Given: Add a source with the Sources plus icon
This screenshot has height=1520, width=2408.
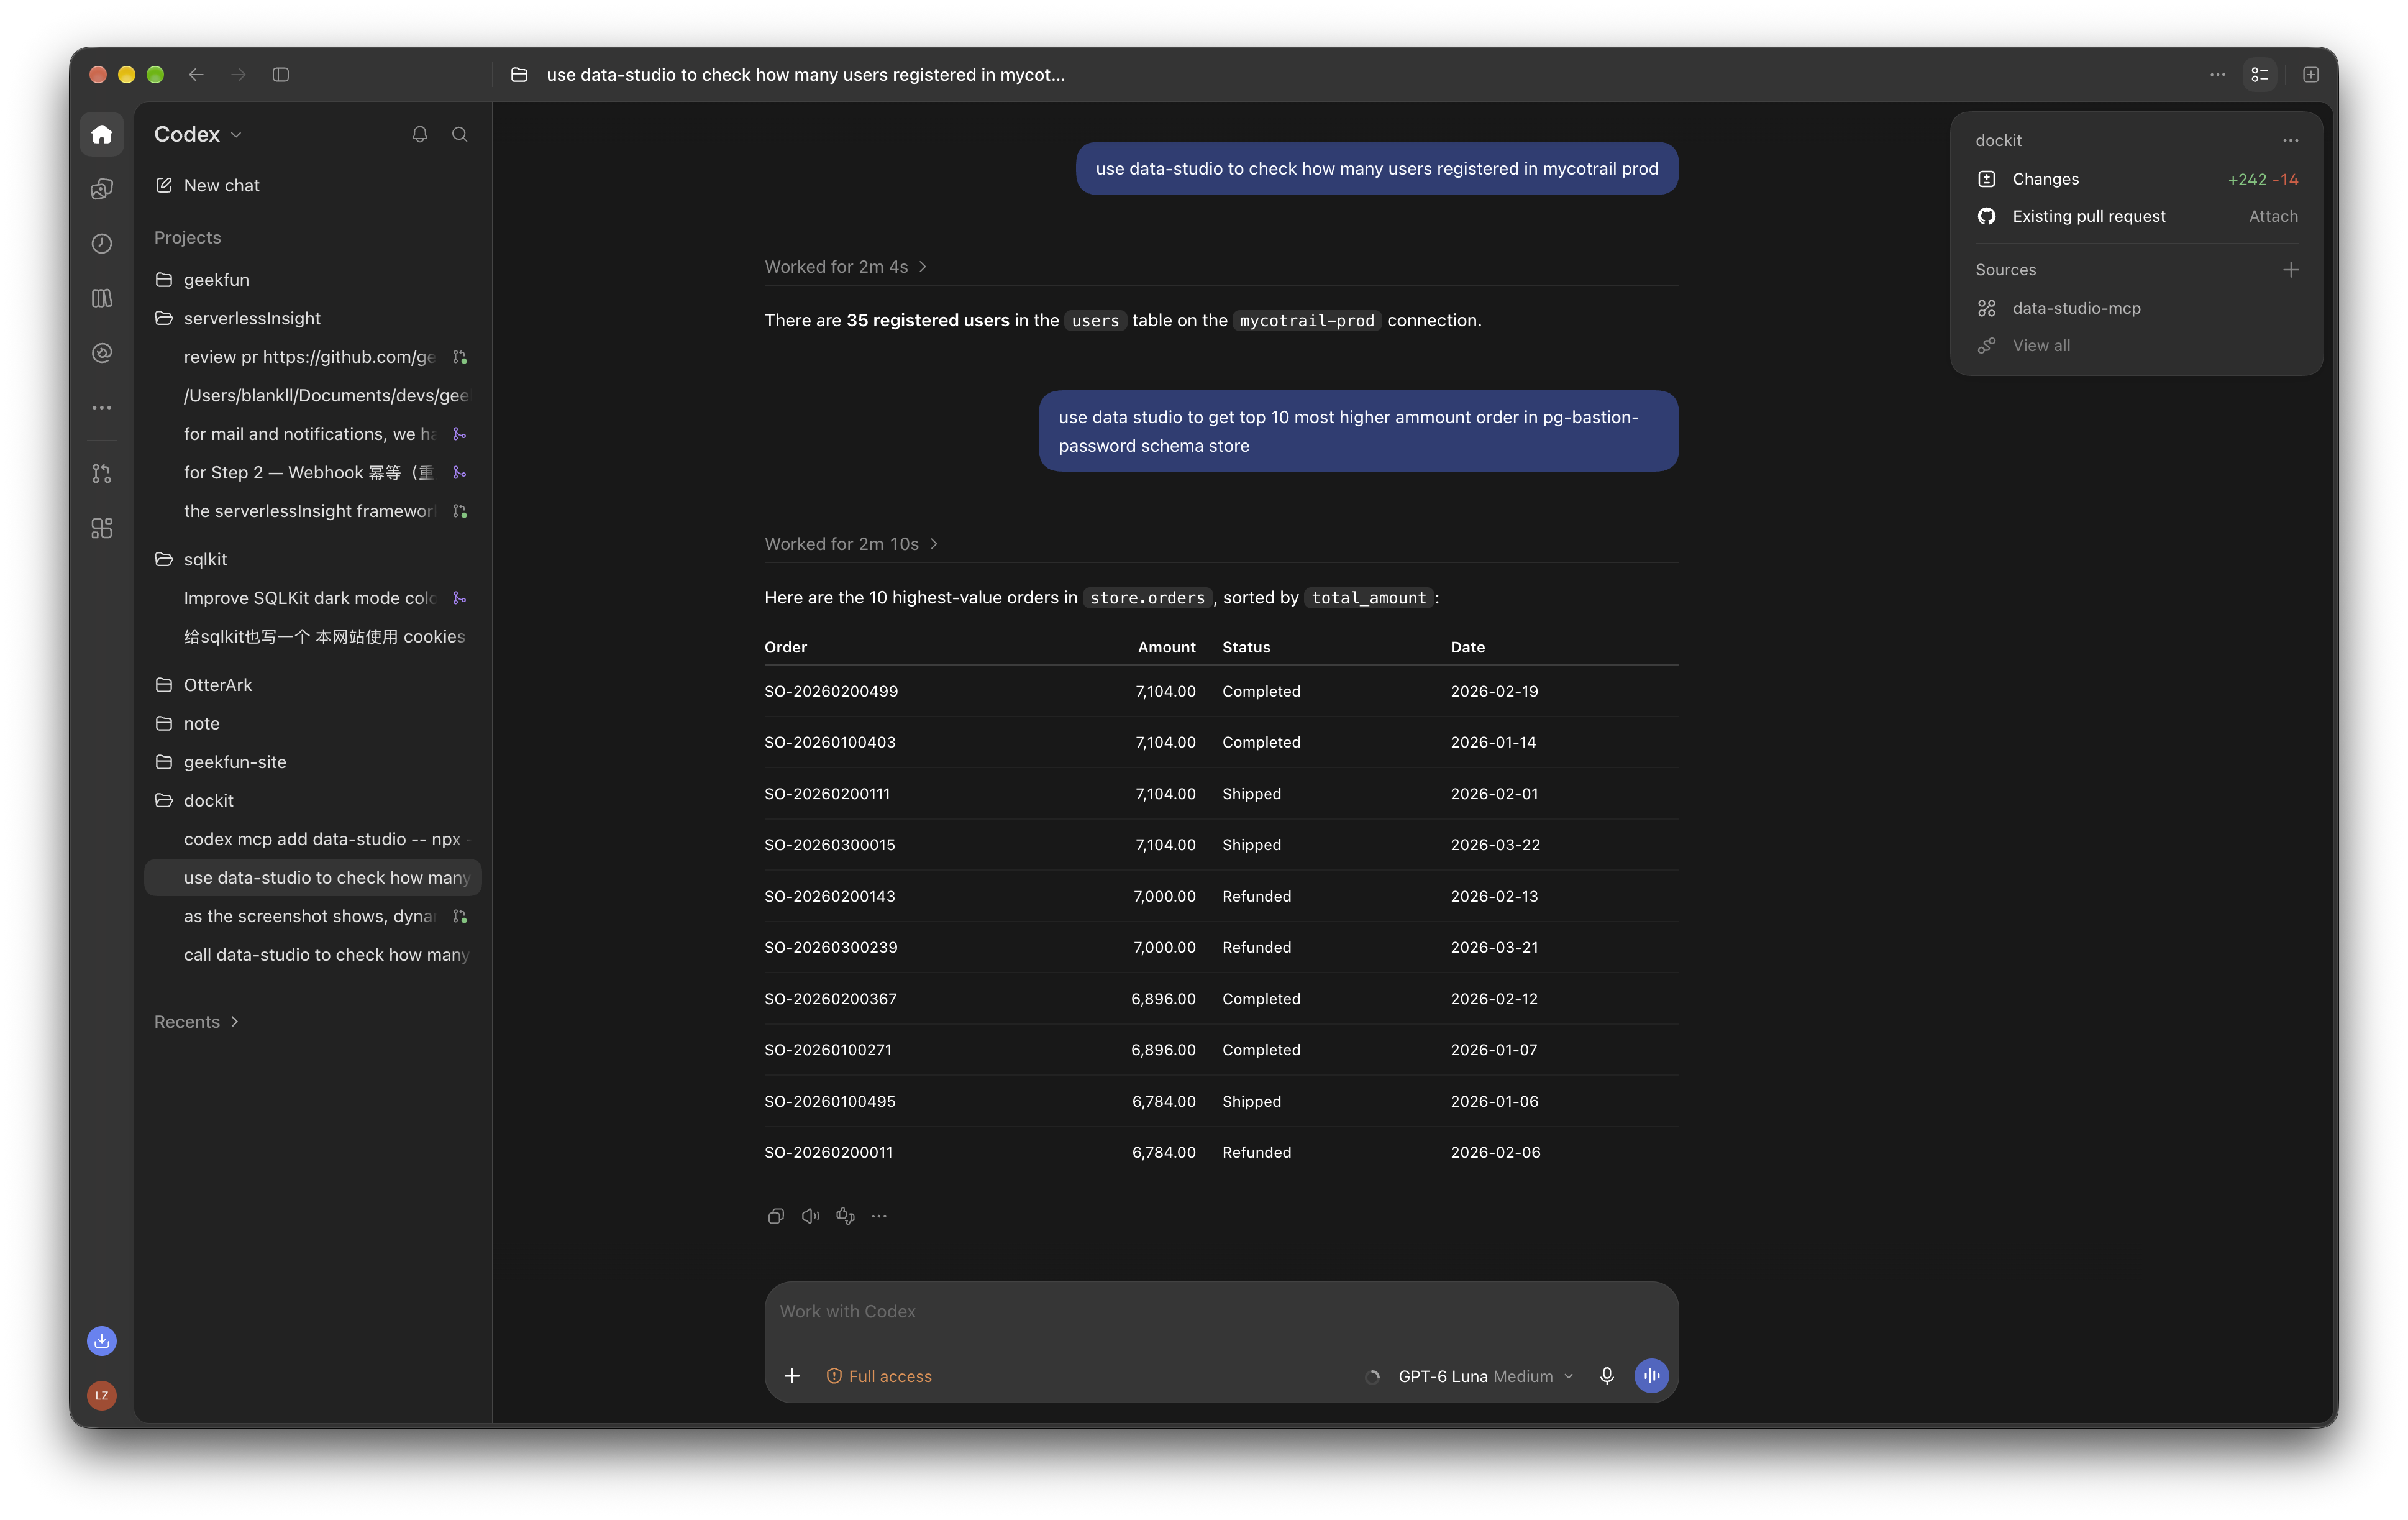Looking at the screenshot, I should point(2291,270).
